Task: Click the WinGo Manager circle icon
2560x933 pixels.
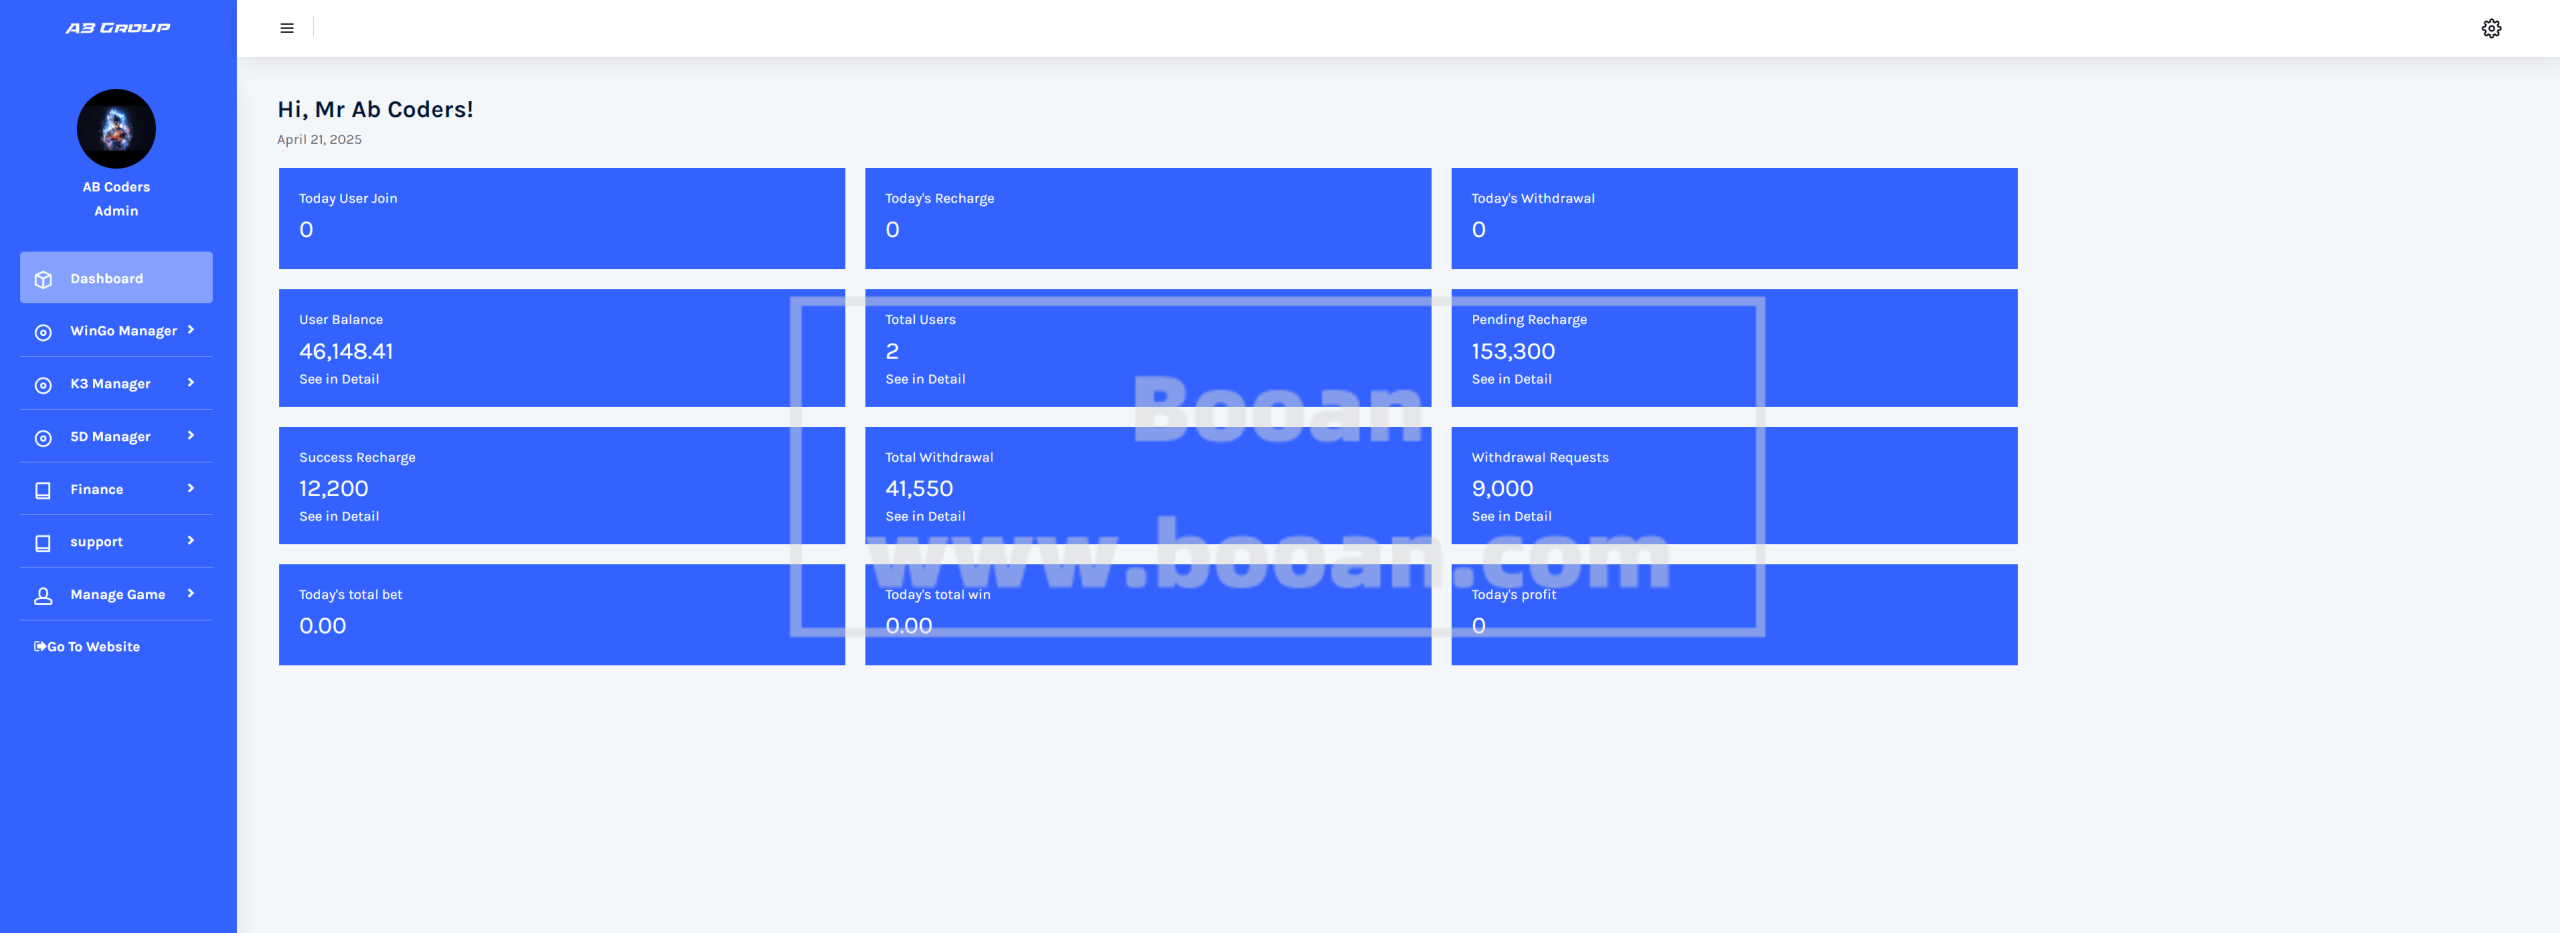Action: tap(43, 332)
